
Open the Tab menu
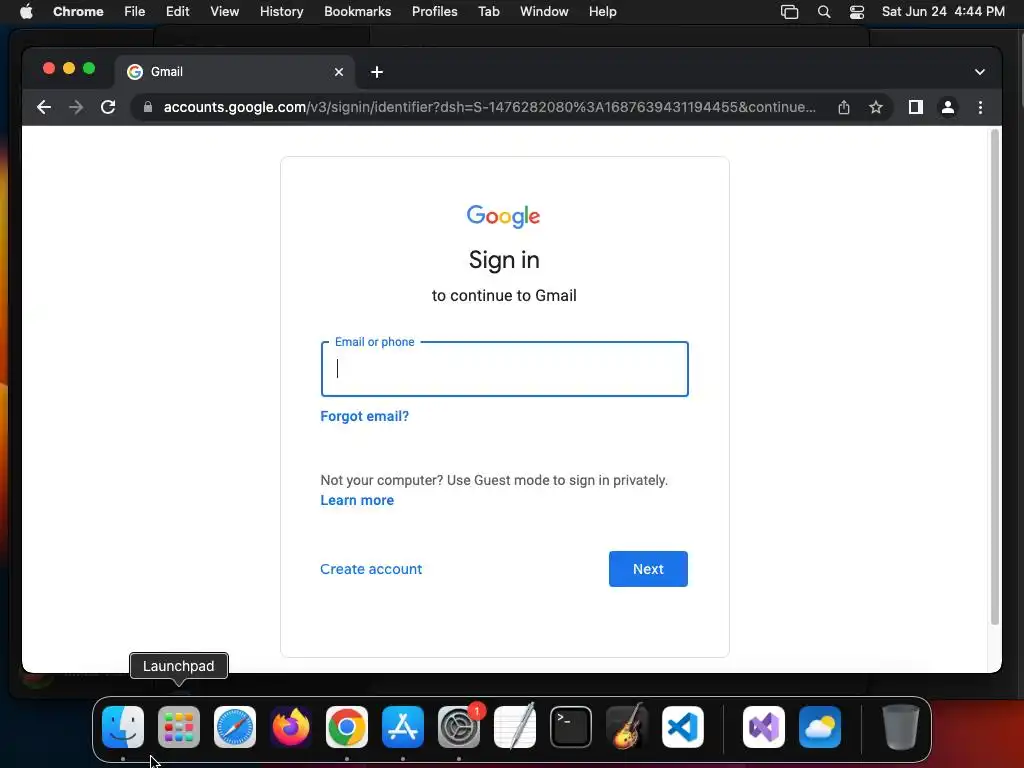(488, 12)
